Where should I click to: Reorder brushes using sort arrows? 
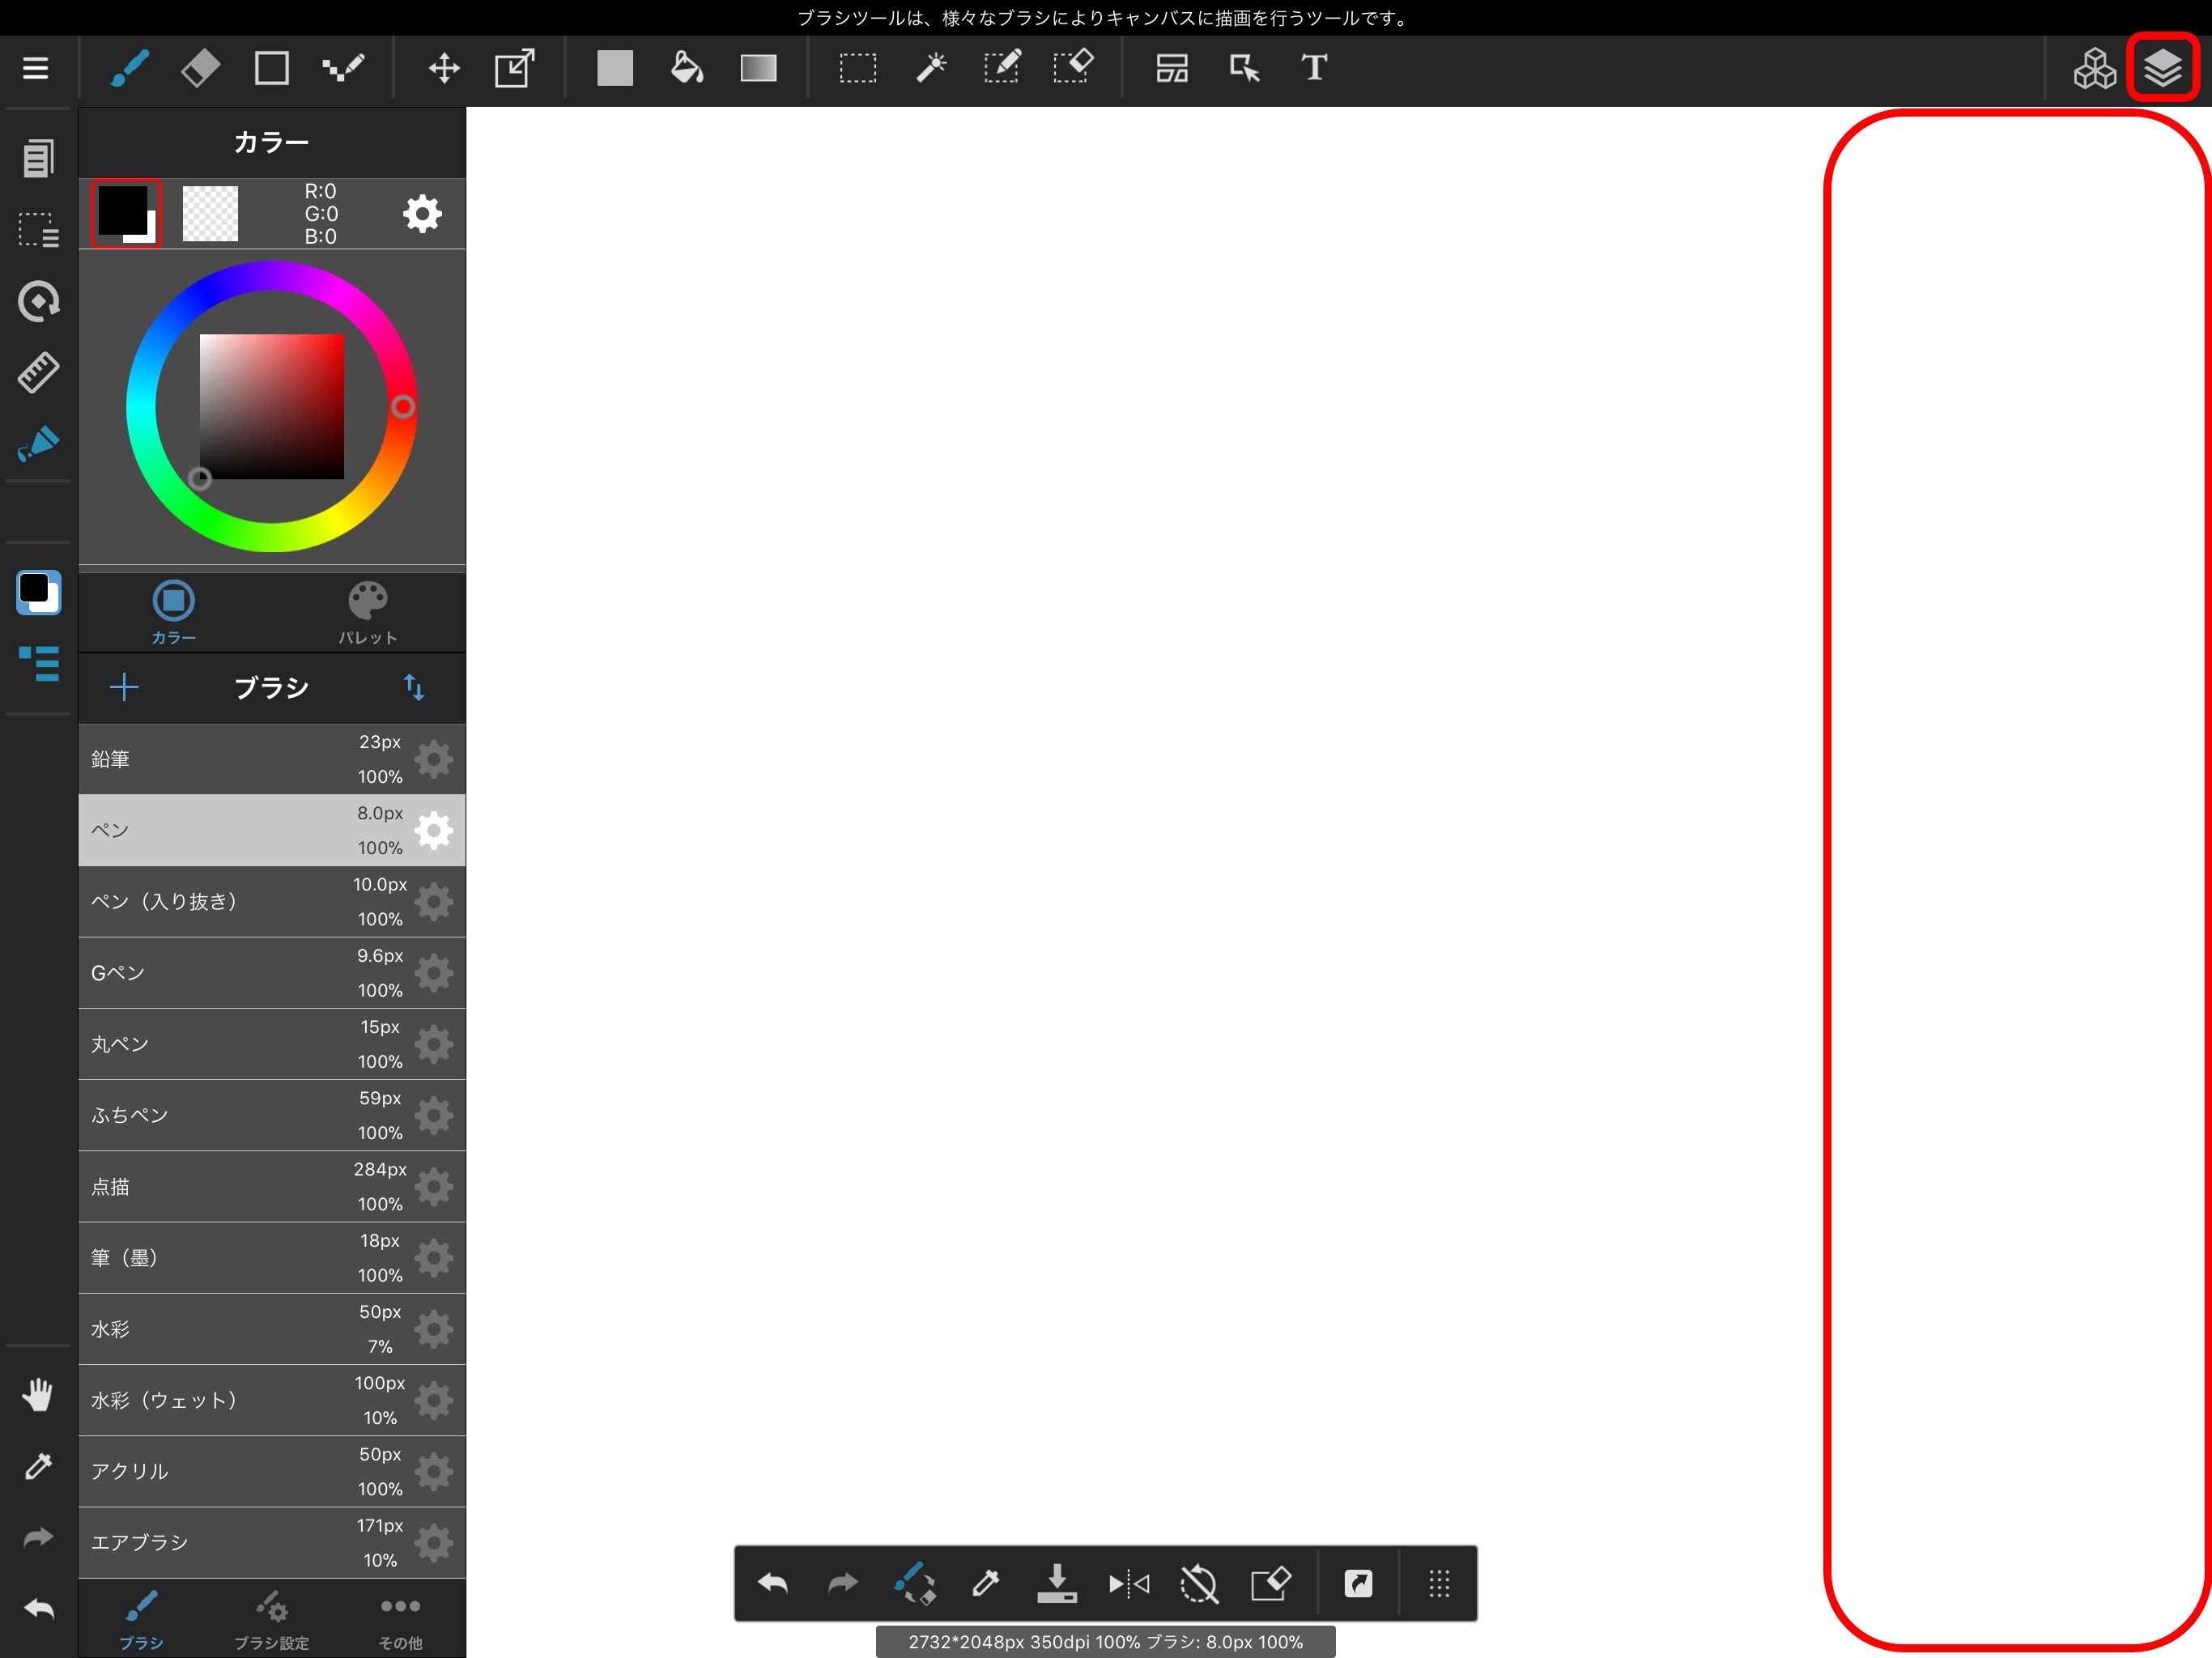point(414,687)
